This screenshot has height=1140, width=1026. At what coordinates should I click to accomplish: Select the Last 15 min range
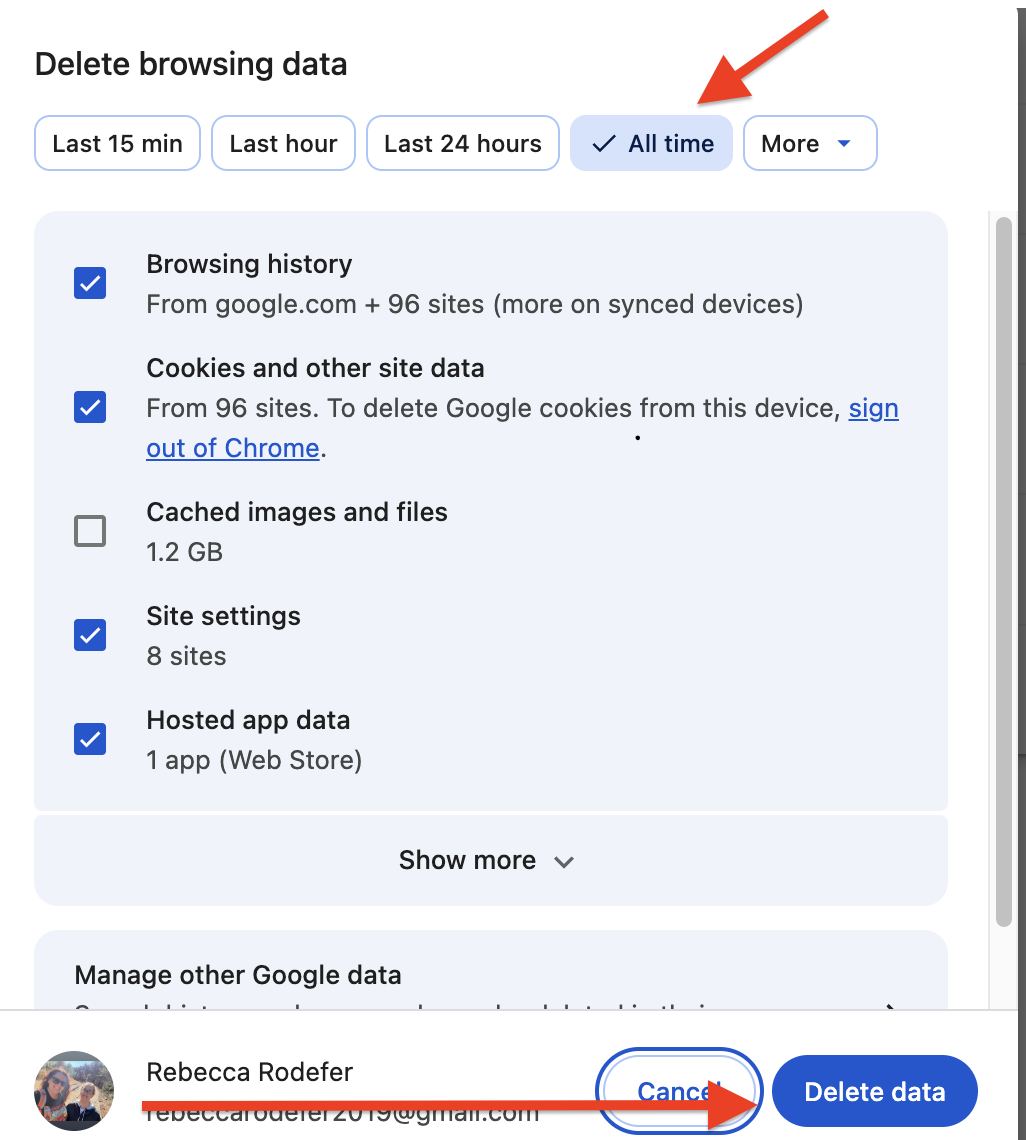click(x=117, y=143)
